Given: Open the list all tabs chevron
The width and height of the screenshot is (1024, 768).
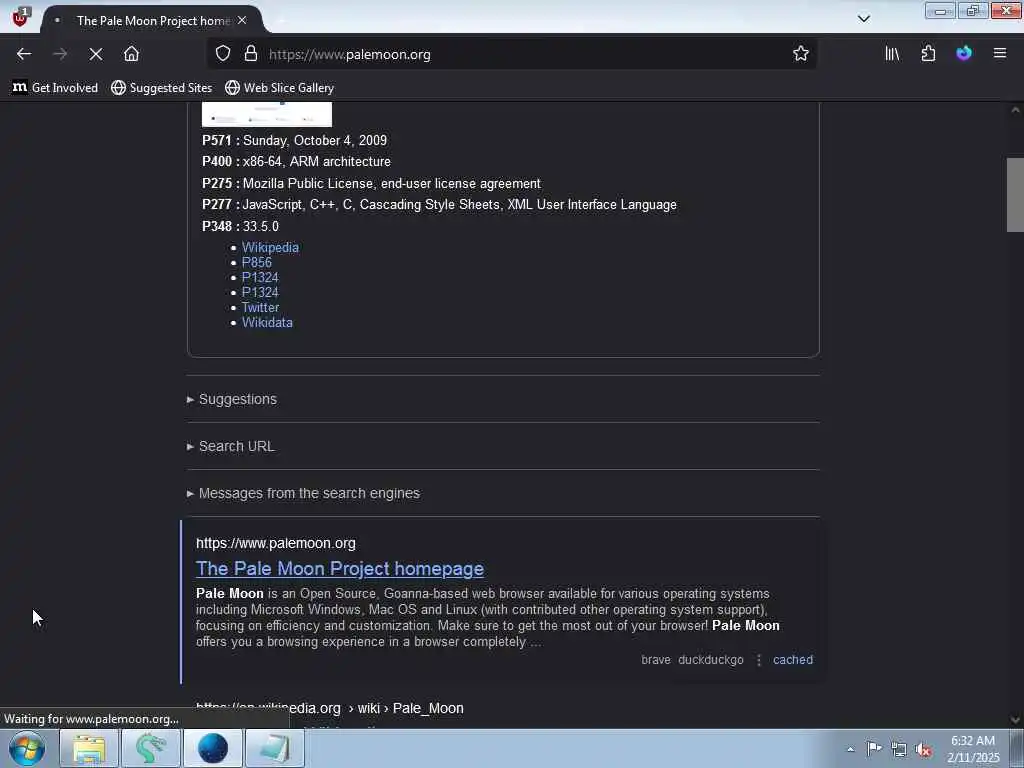Looking at the screenshot, I should [x=864, y=18].
